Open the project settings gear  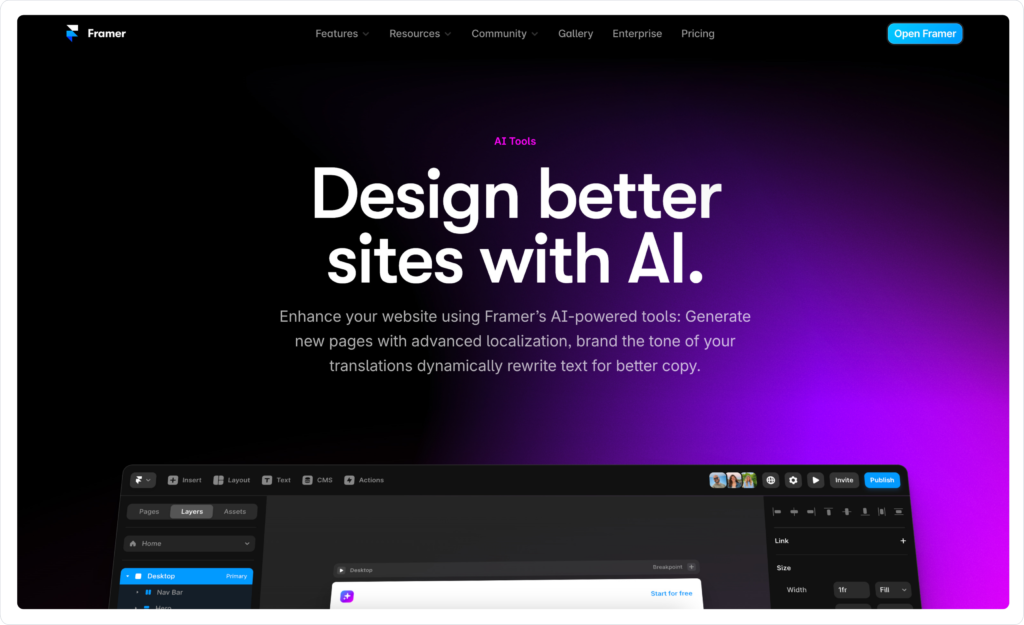point(793,479)
